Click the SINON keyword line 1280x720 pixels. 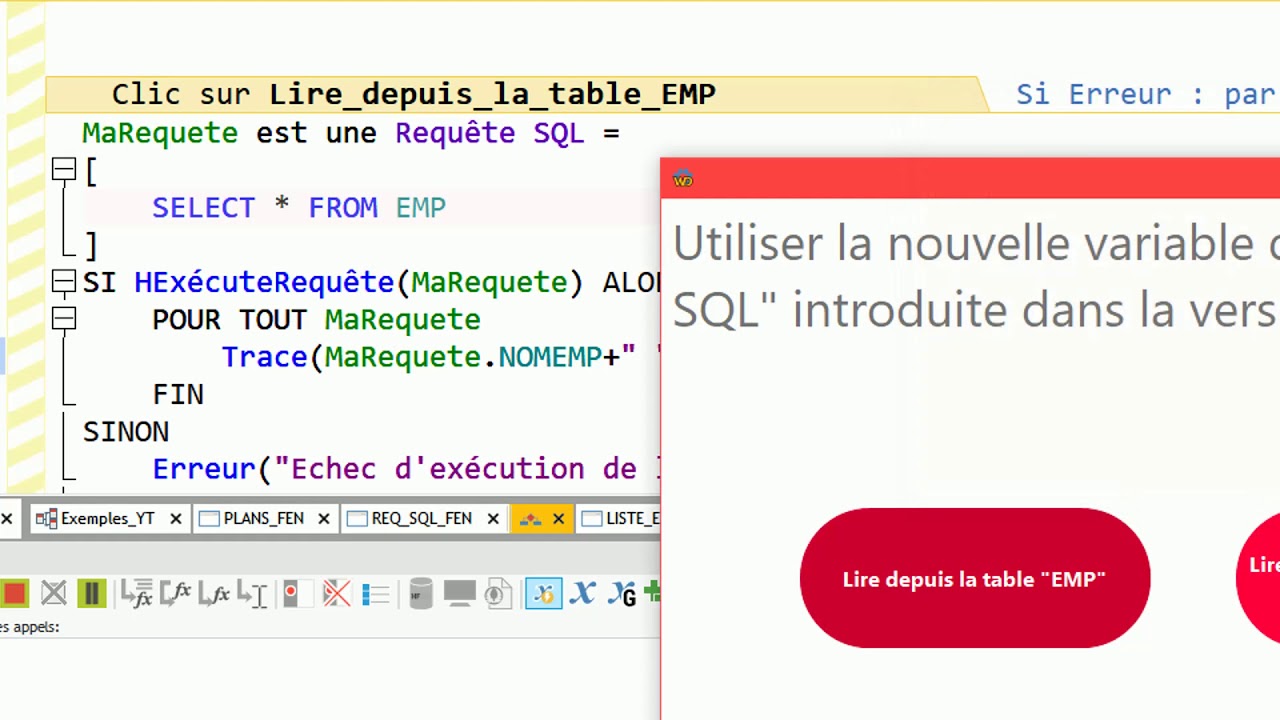pos(126,432)
